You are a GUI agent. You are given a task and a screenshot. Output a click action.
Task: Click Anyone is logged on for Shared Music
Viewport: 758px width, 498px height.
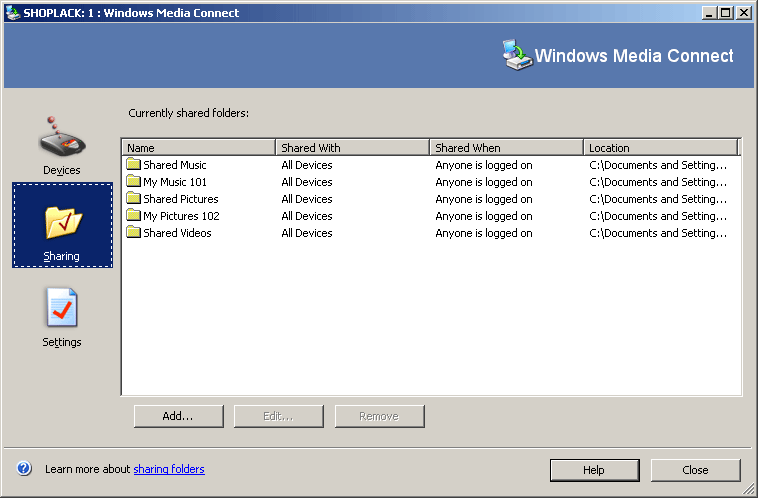click(x=484, y=165)
